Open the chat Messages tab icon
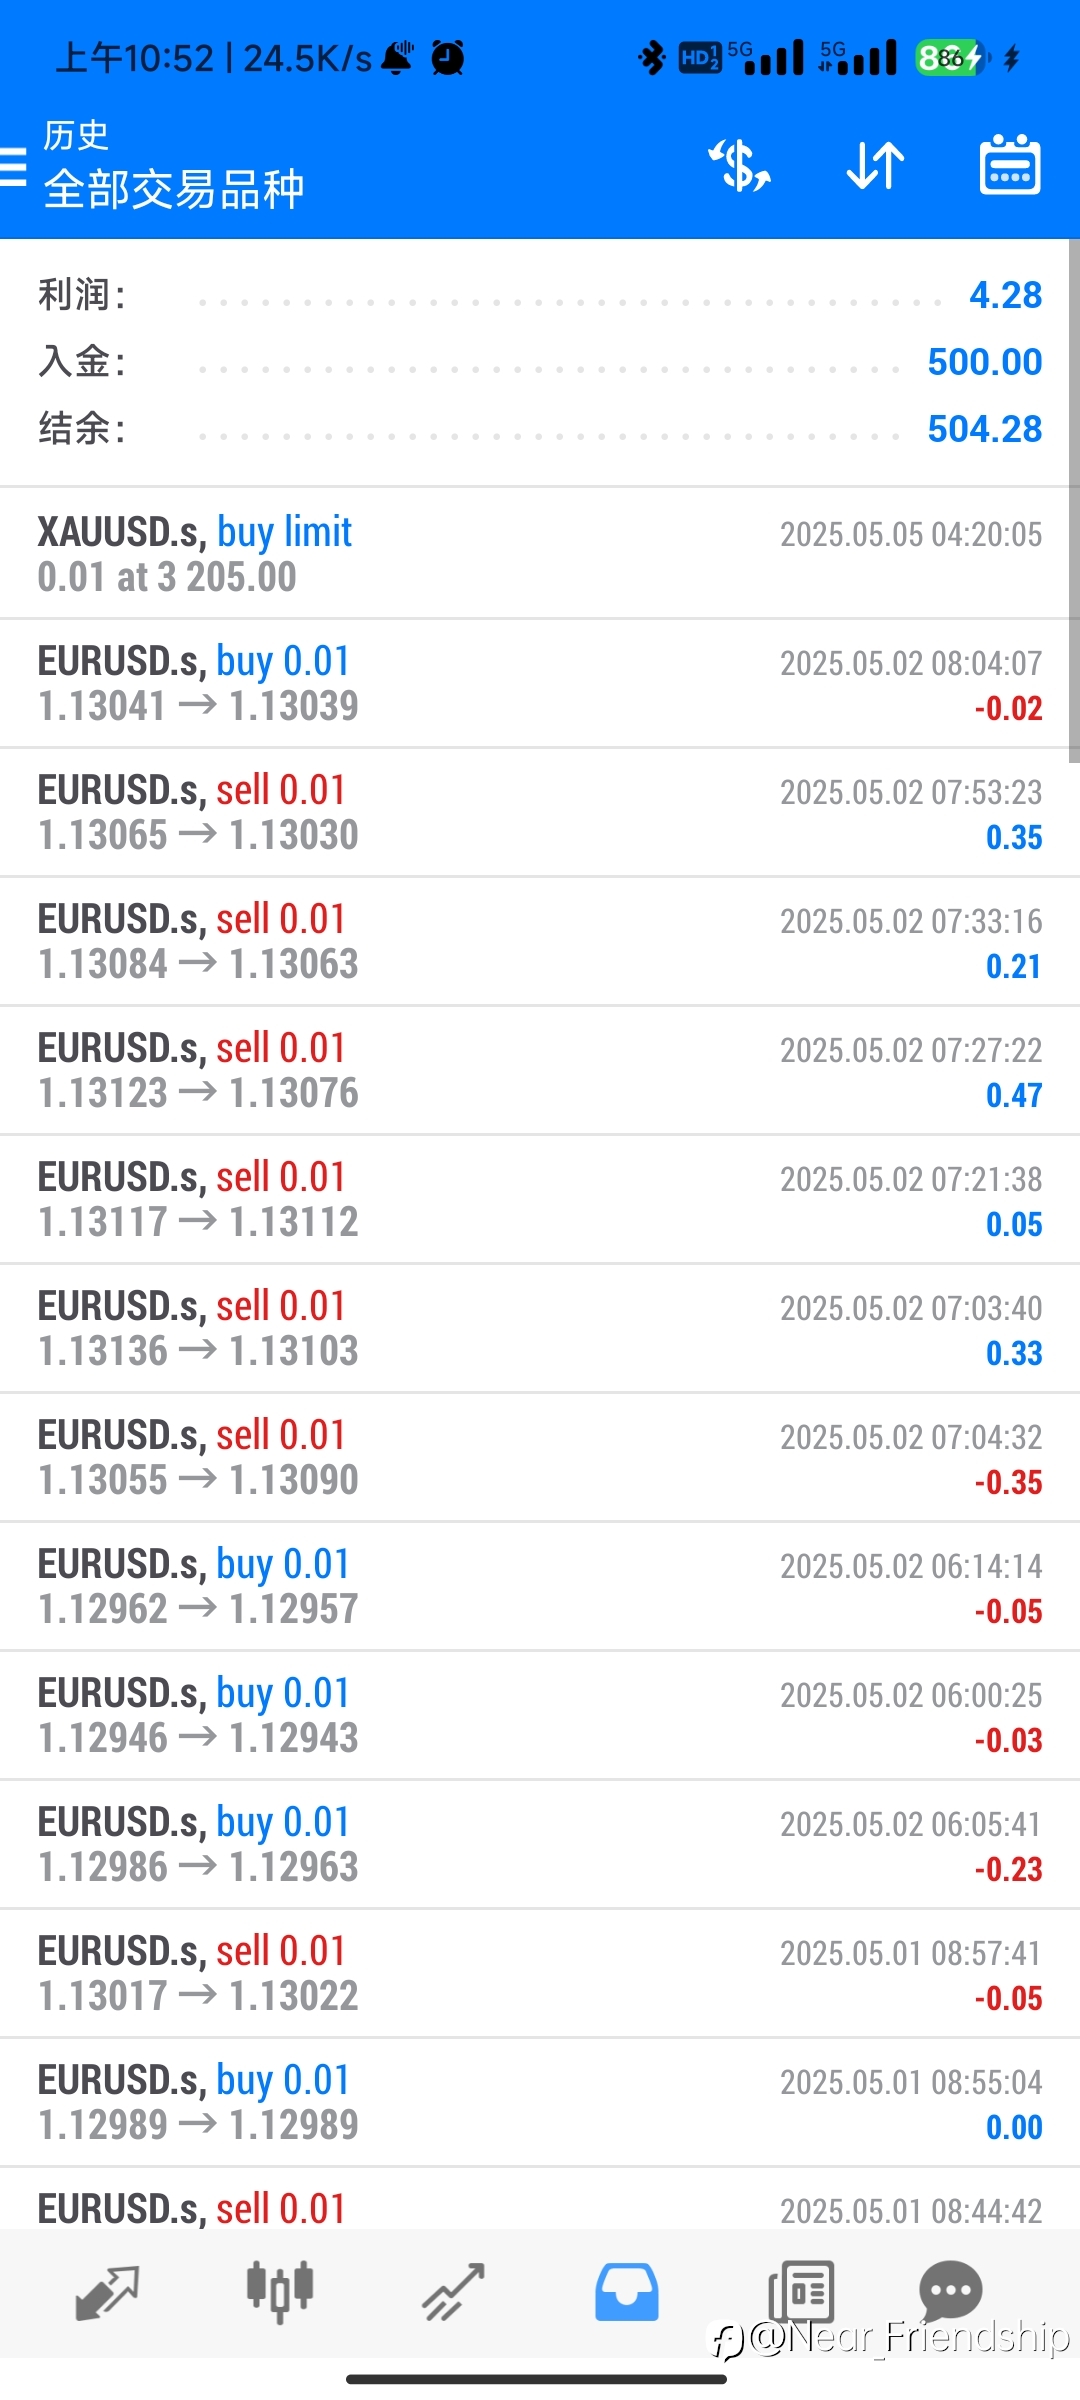Viewport: 1080px width, 2400px height. (950, 2290)
